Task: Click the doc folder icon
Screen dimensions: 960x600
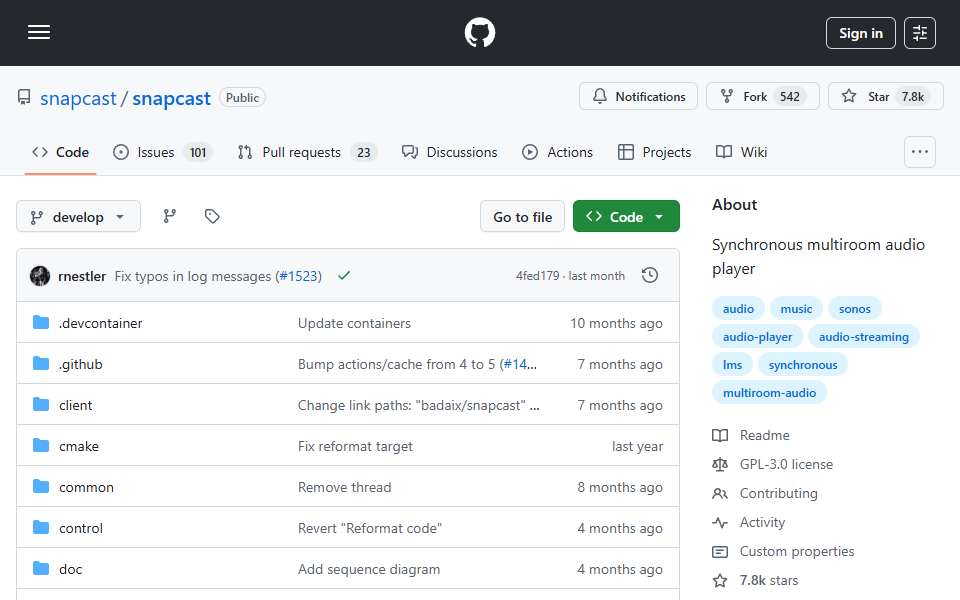Action: [40, 569]
